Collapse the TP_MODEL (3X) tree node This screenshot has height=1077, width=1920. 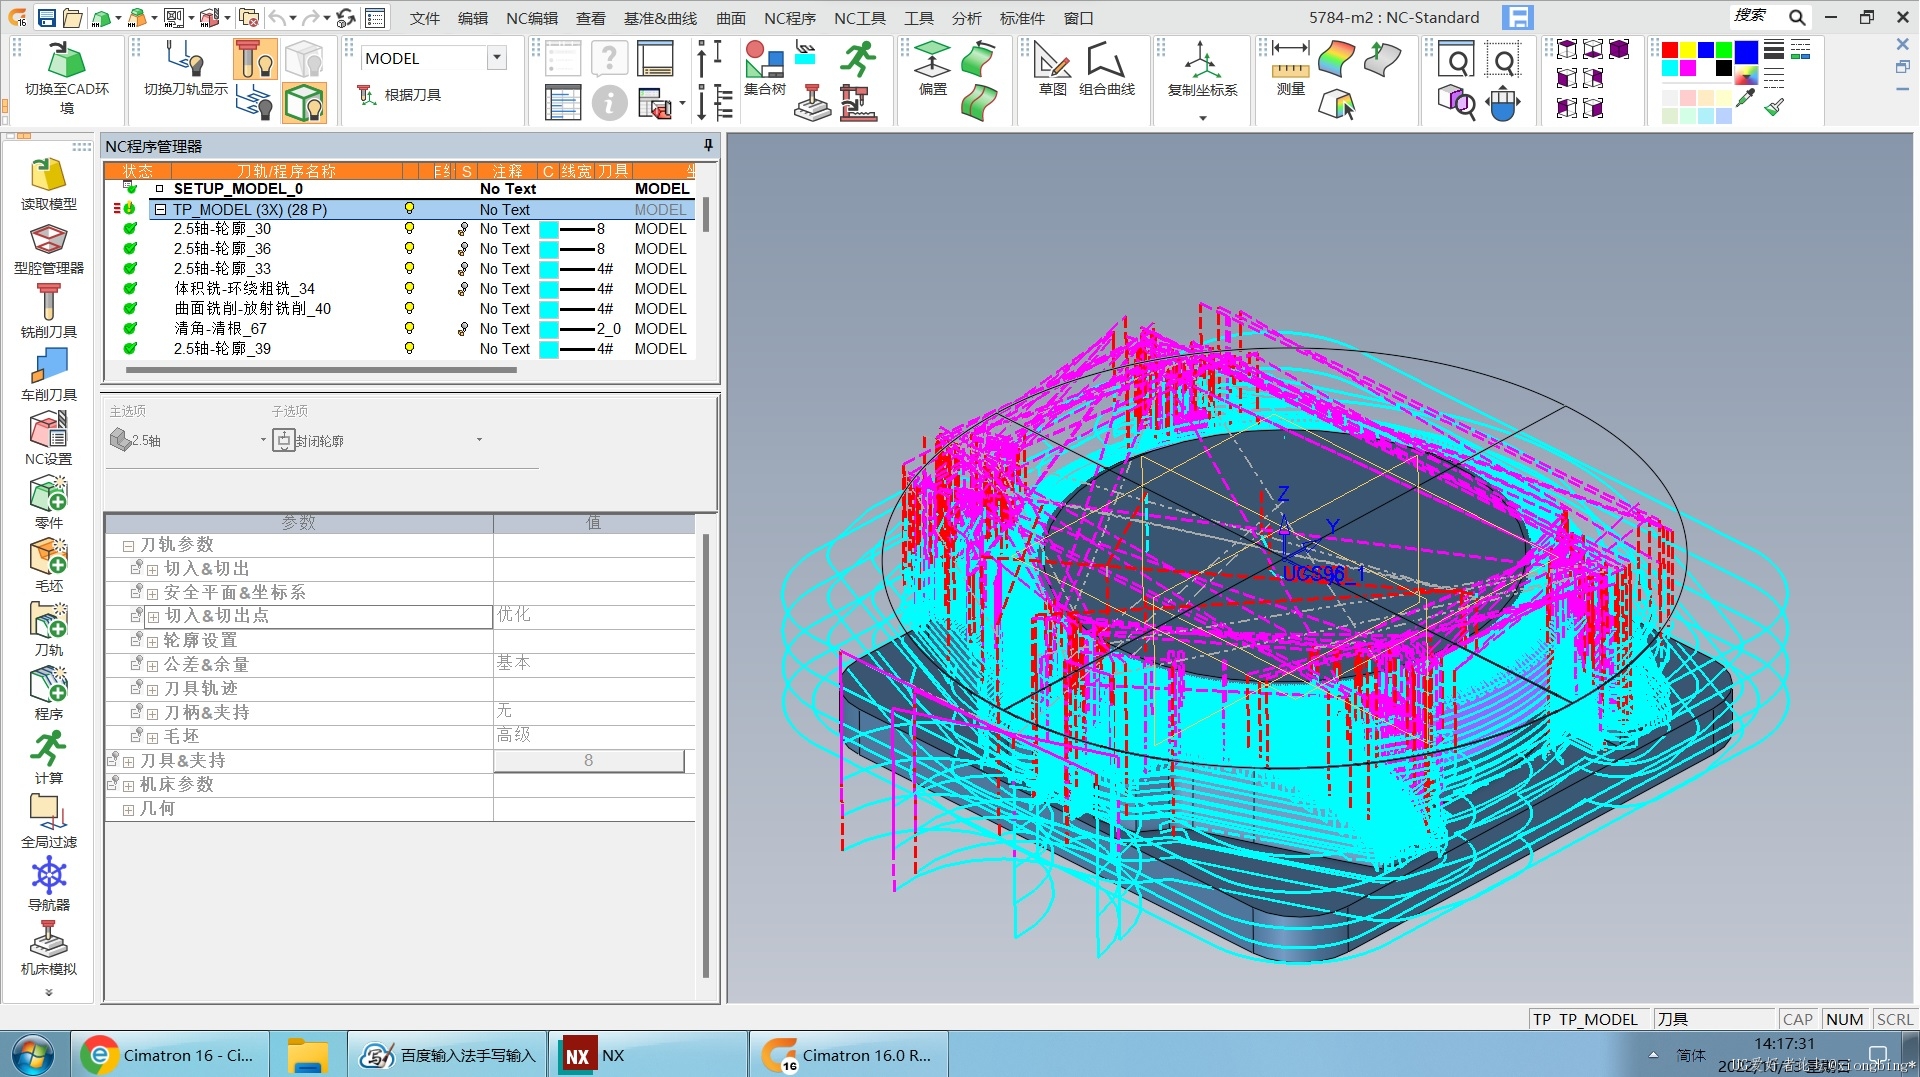click(160, 210)
